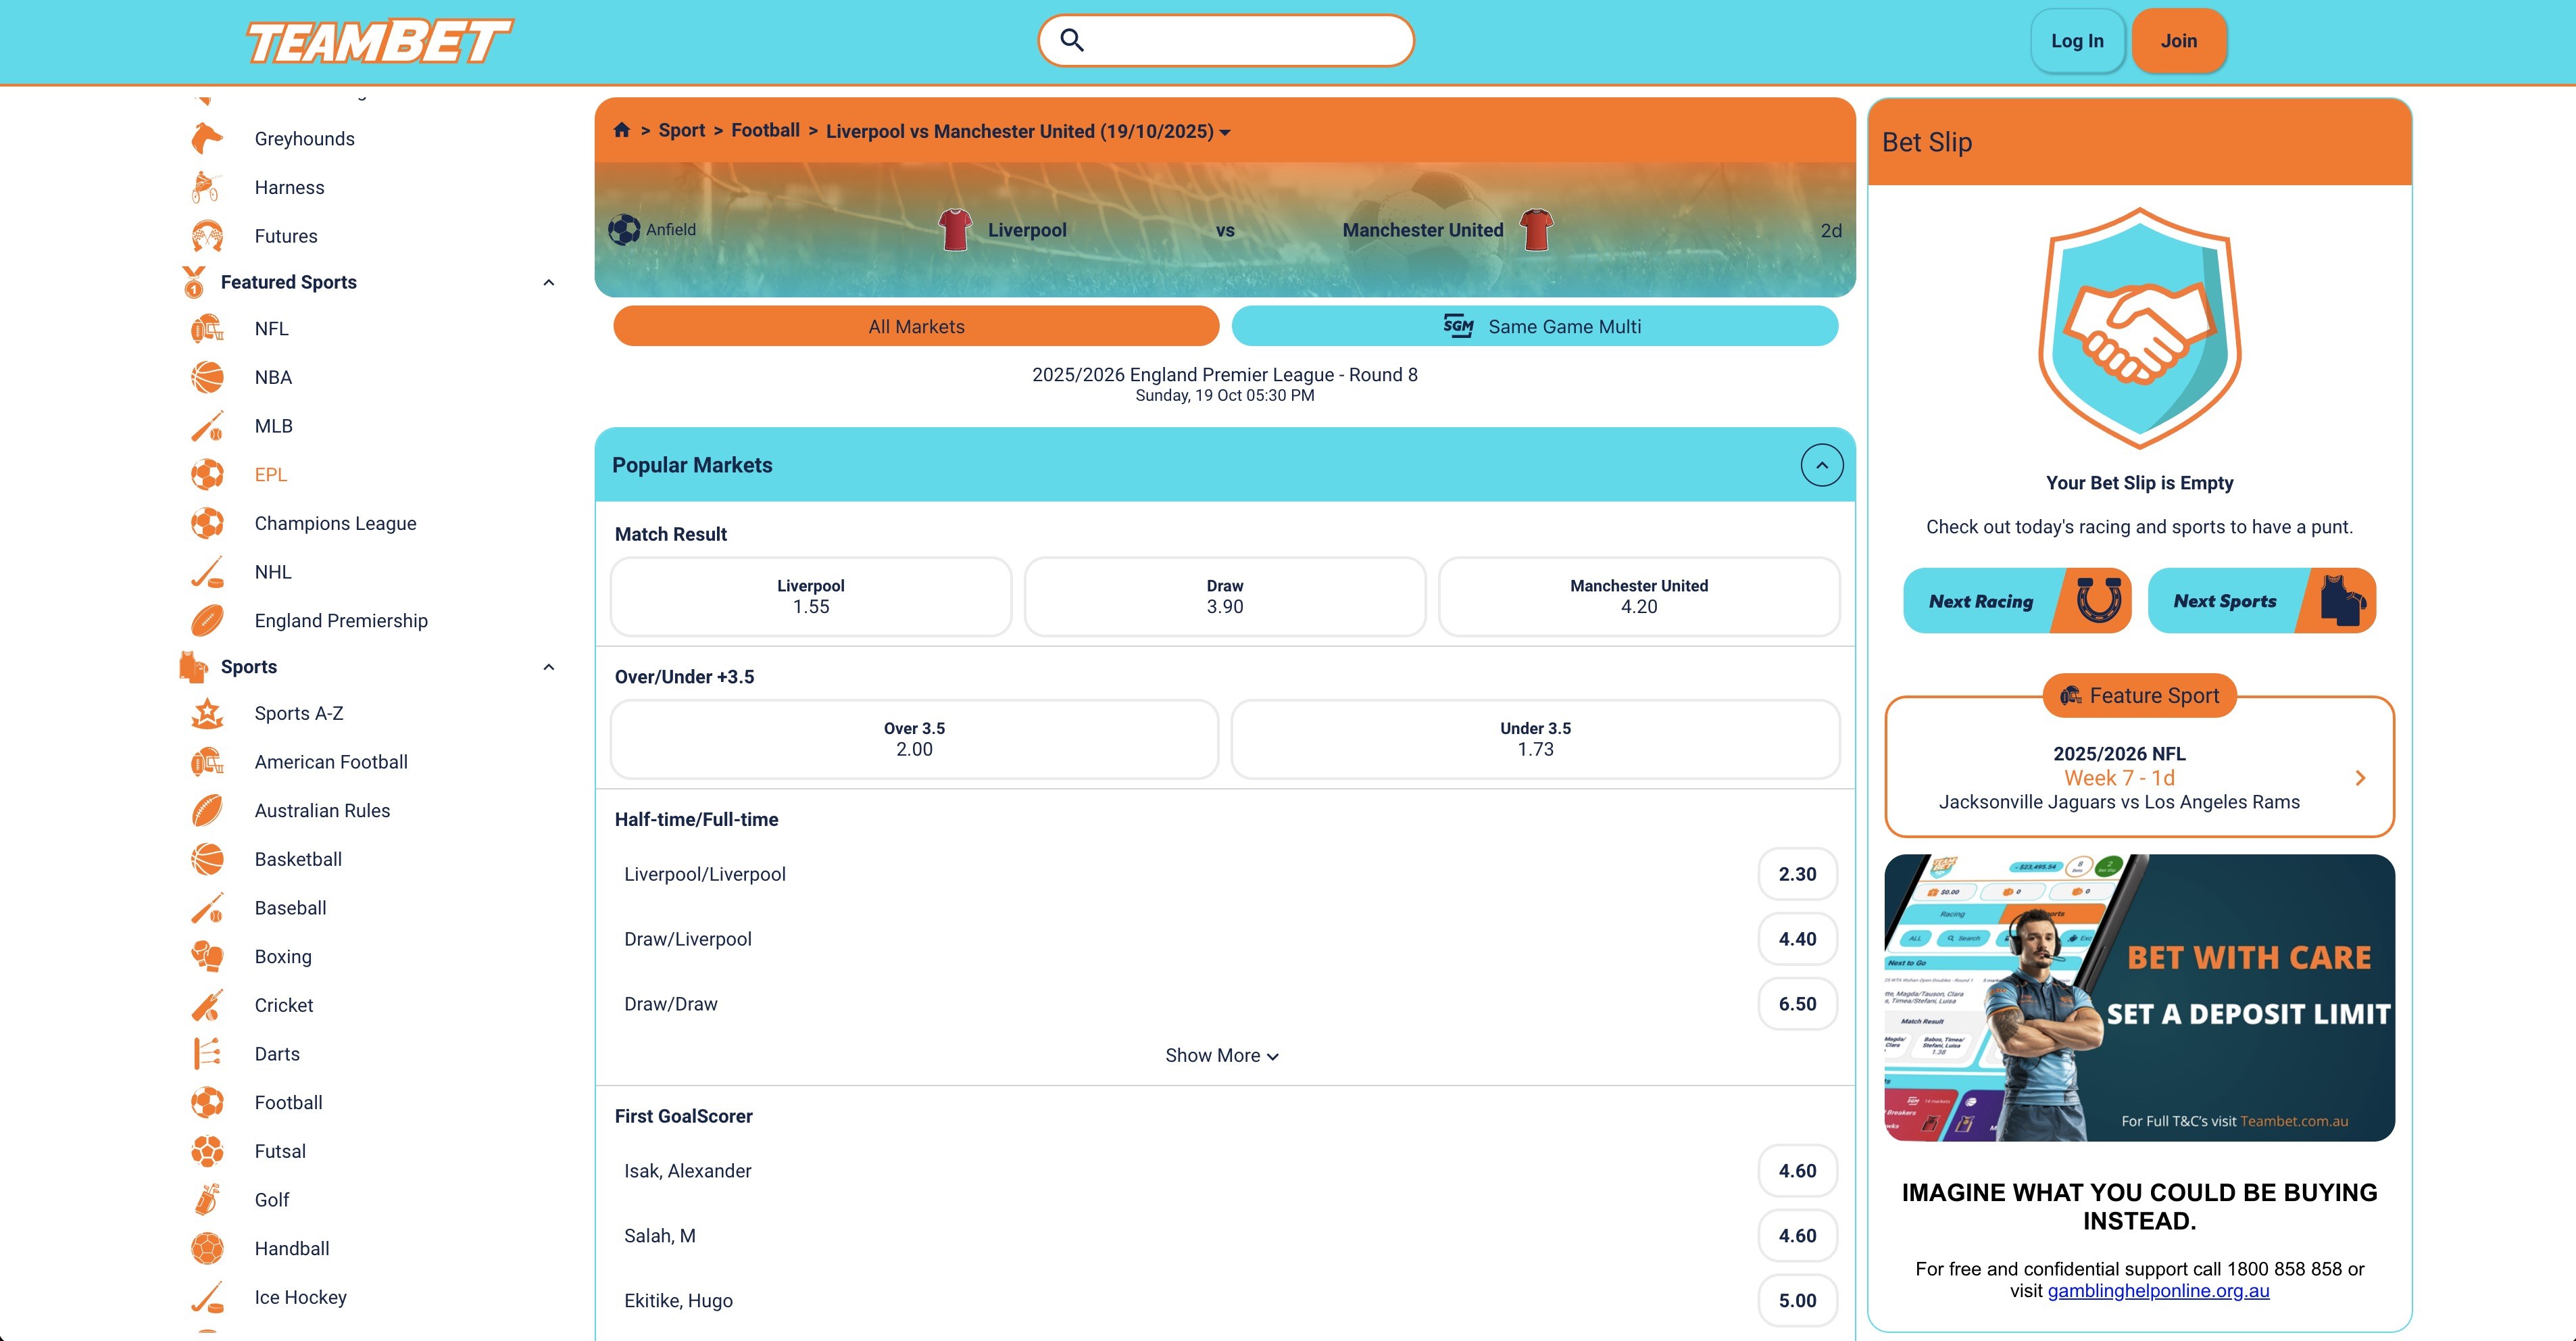
Task: Select Over 3.5 odds at 2.00
Action: tap(913, 739)
